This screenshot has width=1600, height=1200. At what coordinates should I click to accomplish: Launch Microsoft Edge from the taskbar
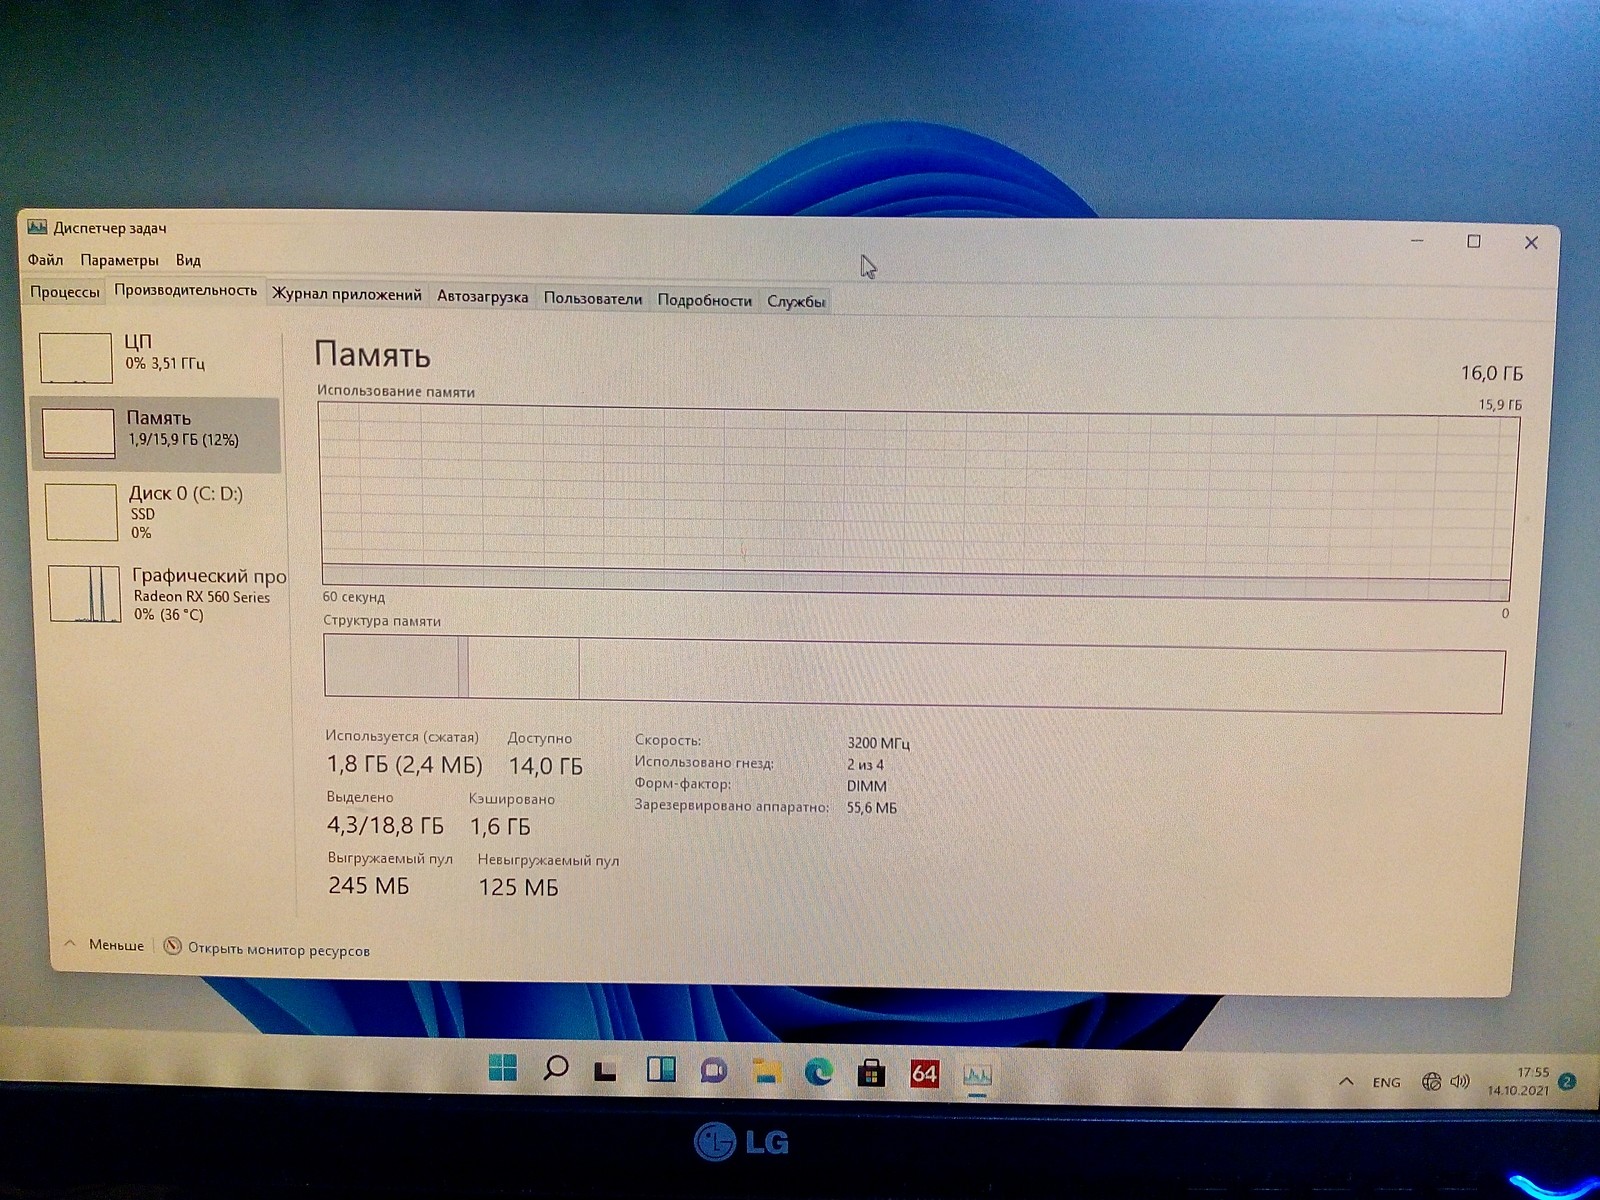pyautogui.click(x=819, y=1073)
